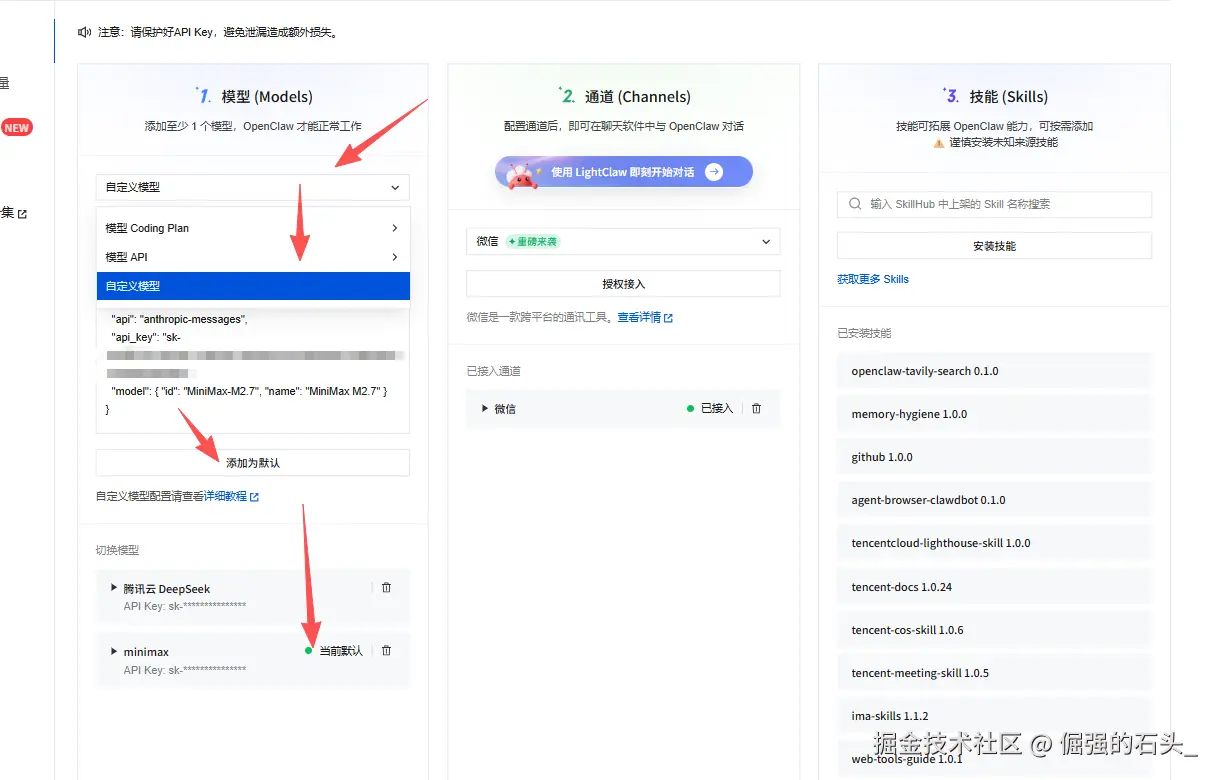The width and height of the screenshot is (1220, 780).
Task: Select the memory-hygiene 1.0.0 skill
Action: point(994,414)
